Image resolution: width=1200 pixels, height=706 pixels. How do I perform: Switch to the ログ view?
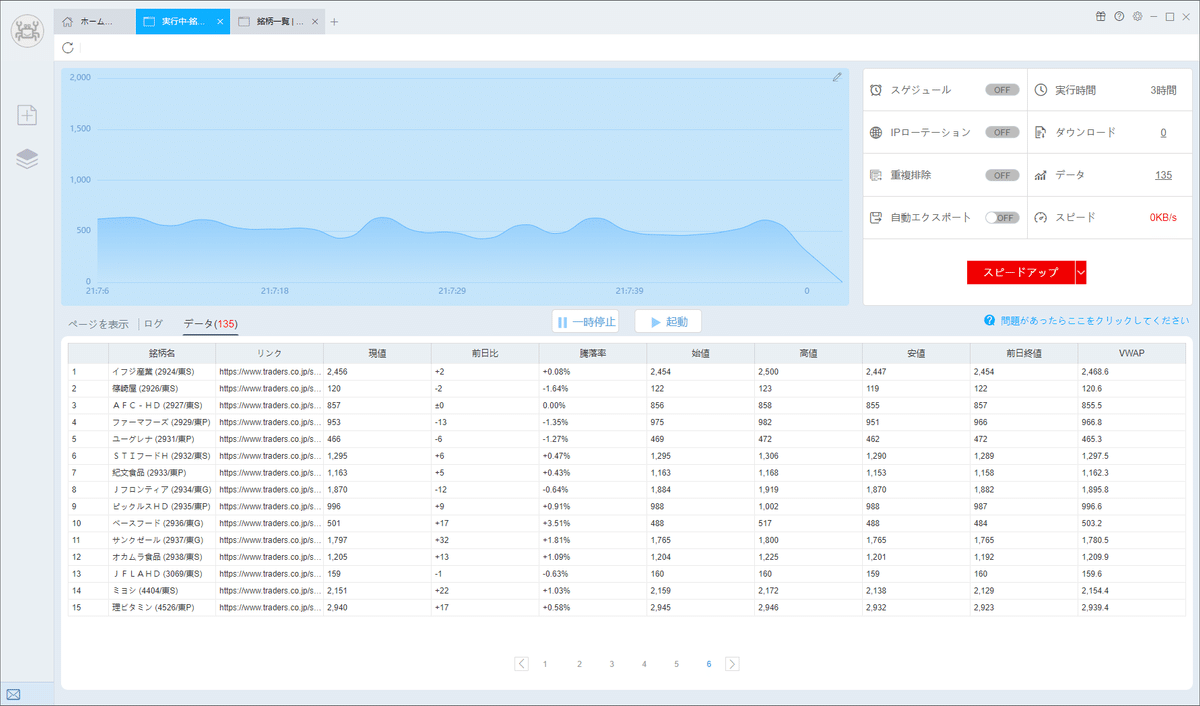pos(153,324)
